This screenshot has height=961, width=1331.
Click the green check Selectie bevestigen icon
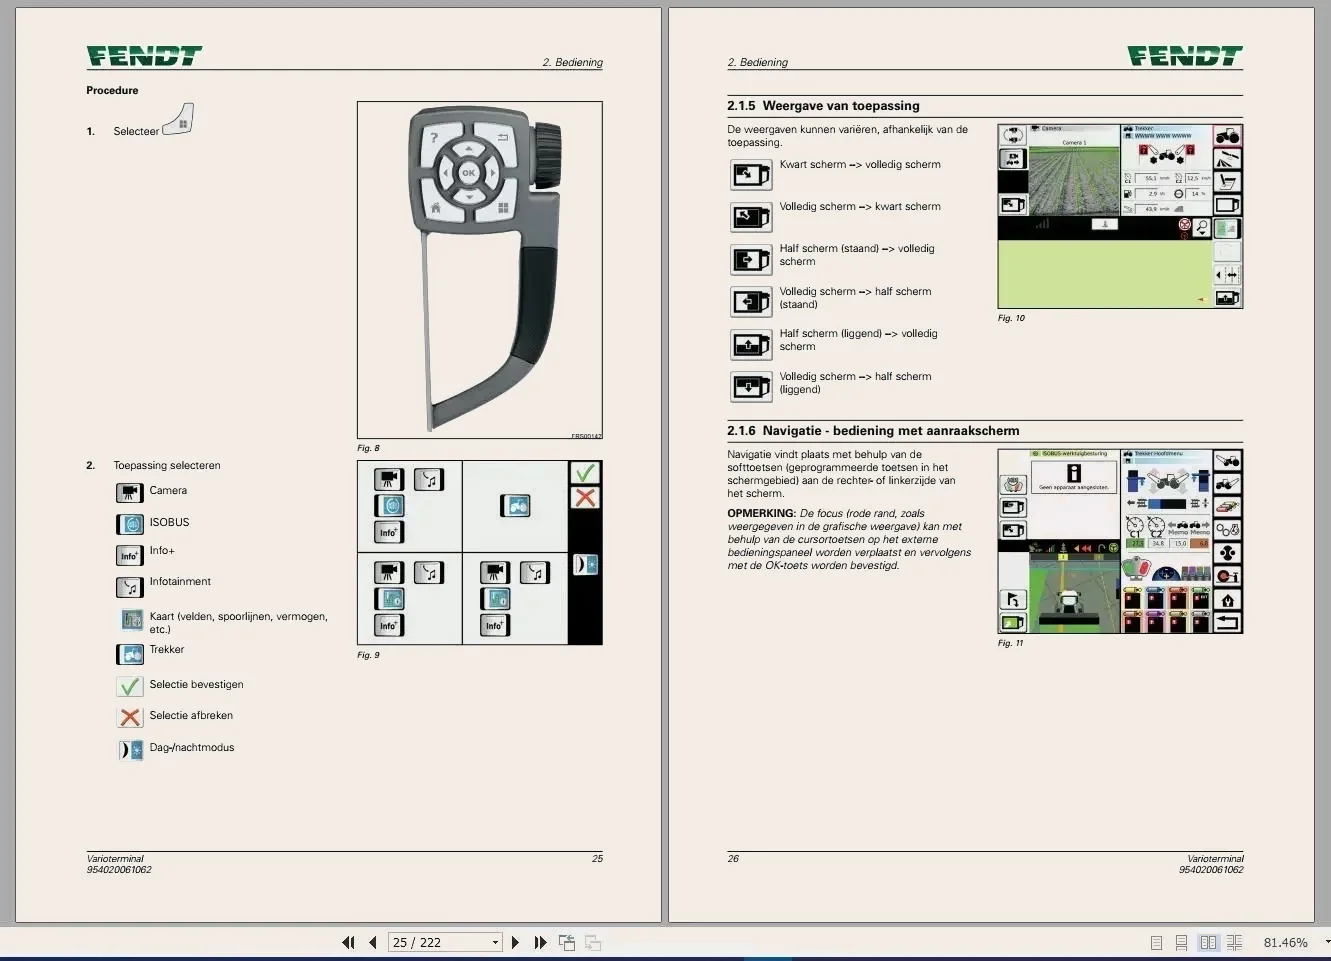coord(130,686)
